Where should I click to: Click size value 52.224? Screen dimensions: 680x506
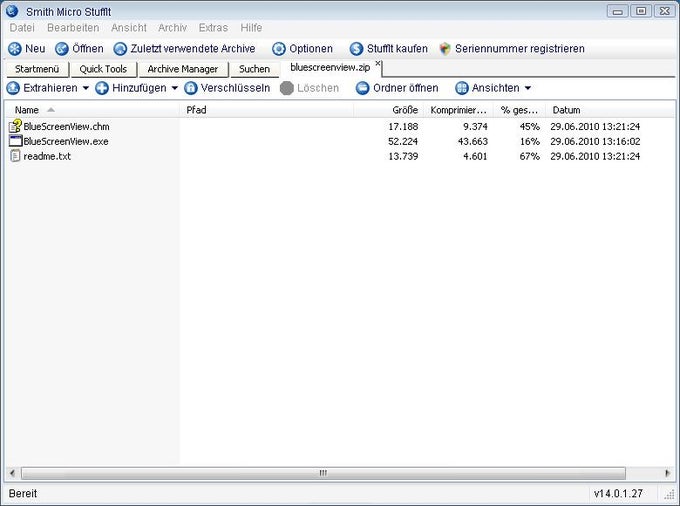point(403,141)
